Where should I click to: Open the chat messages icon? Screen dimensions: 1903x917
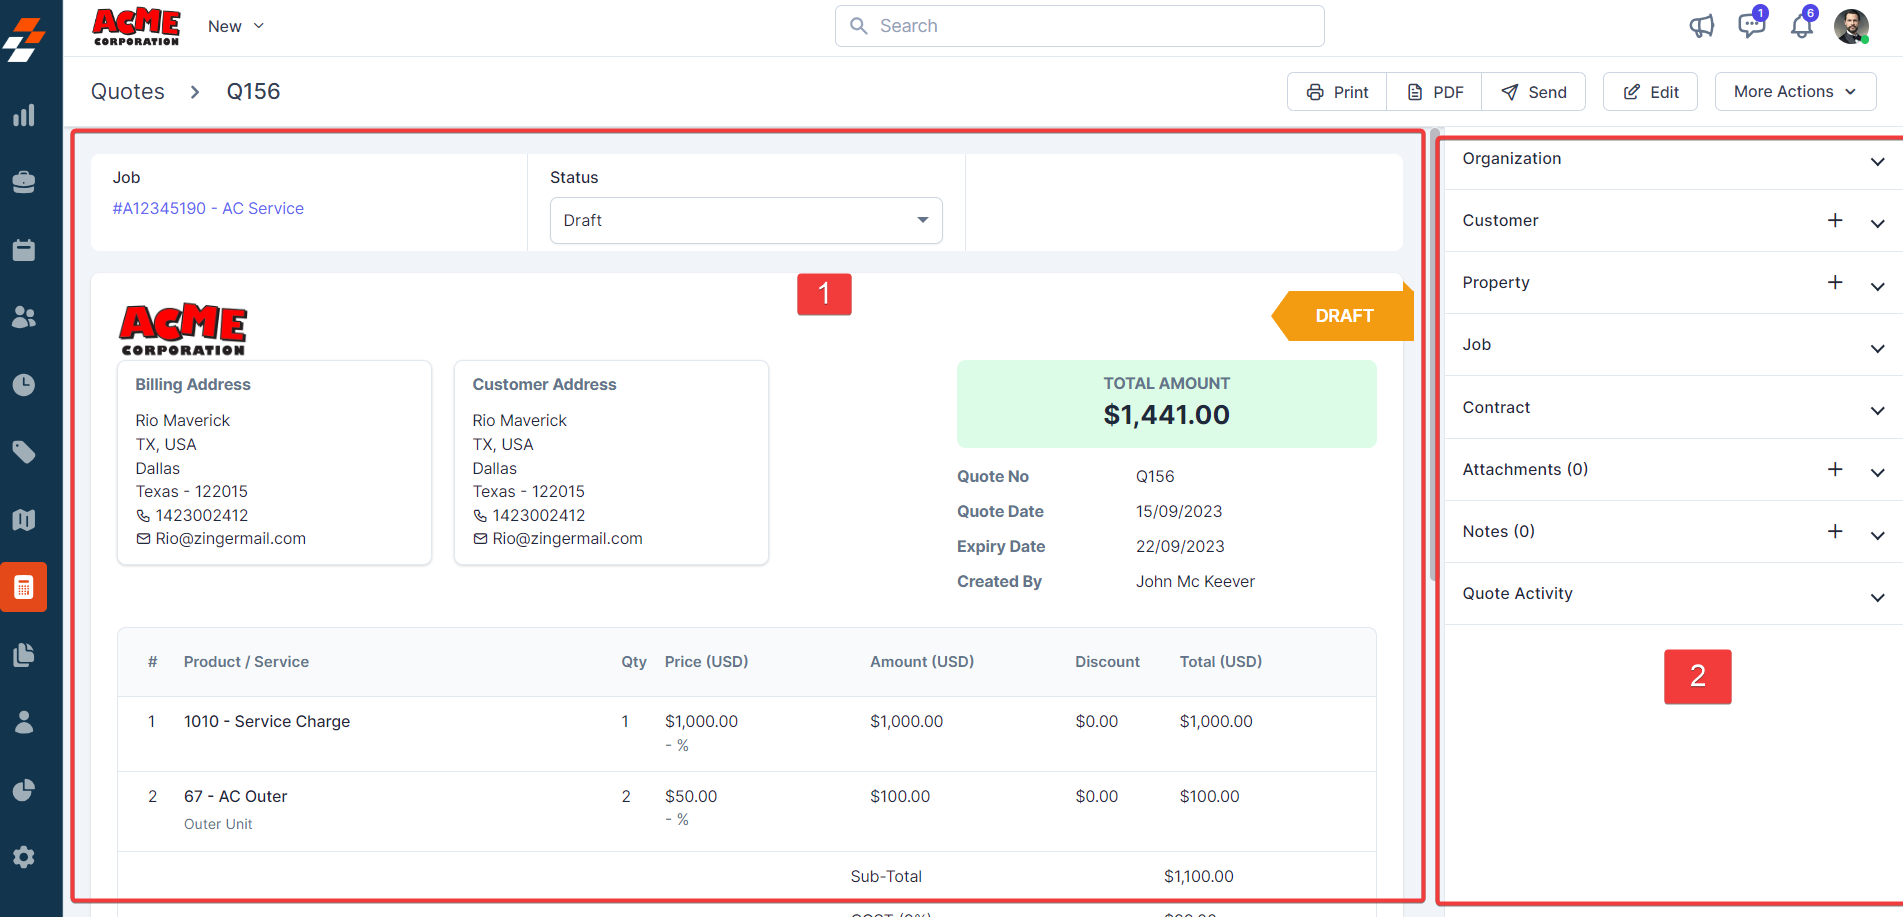coord(1751,26)
